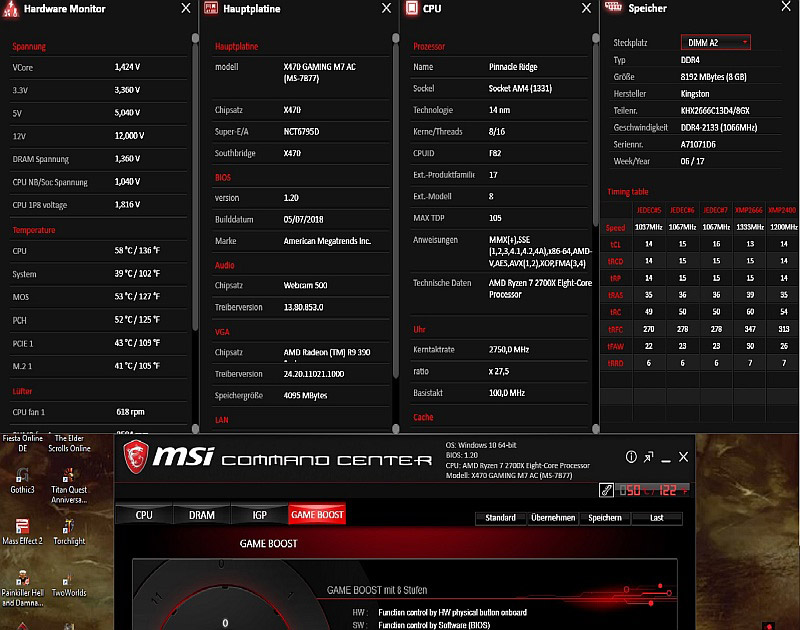
Task: Click the JEDEC#5 timing table column header
Action: 648,210
